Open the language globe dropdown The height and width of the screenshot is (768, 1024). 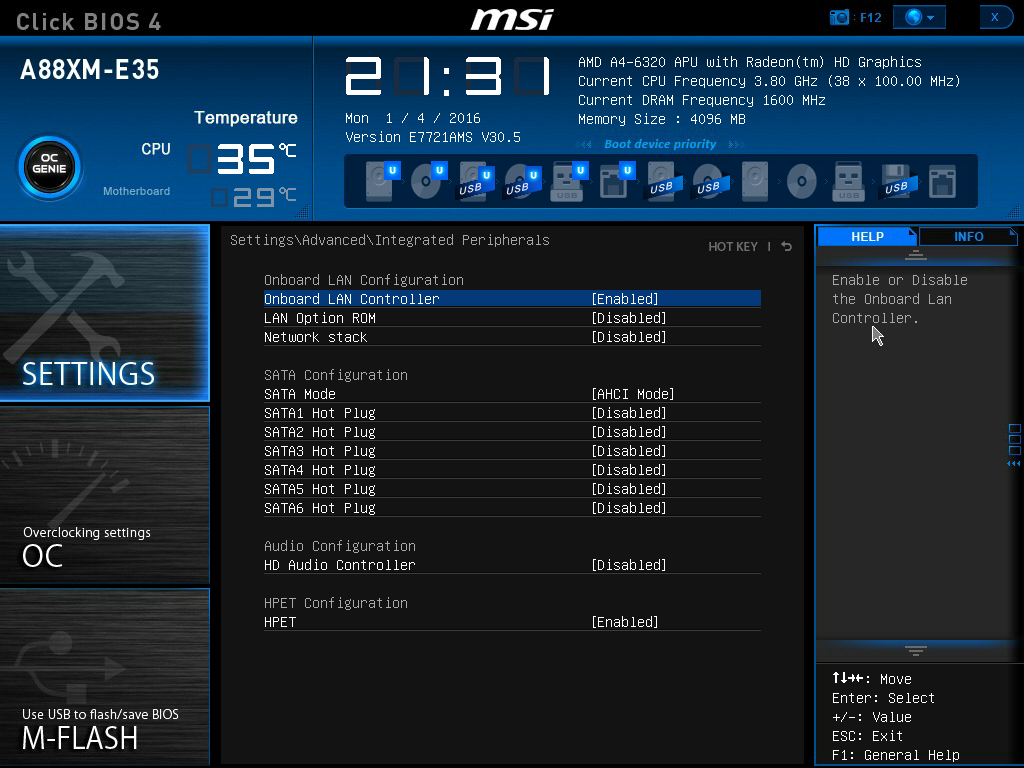920,17
